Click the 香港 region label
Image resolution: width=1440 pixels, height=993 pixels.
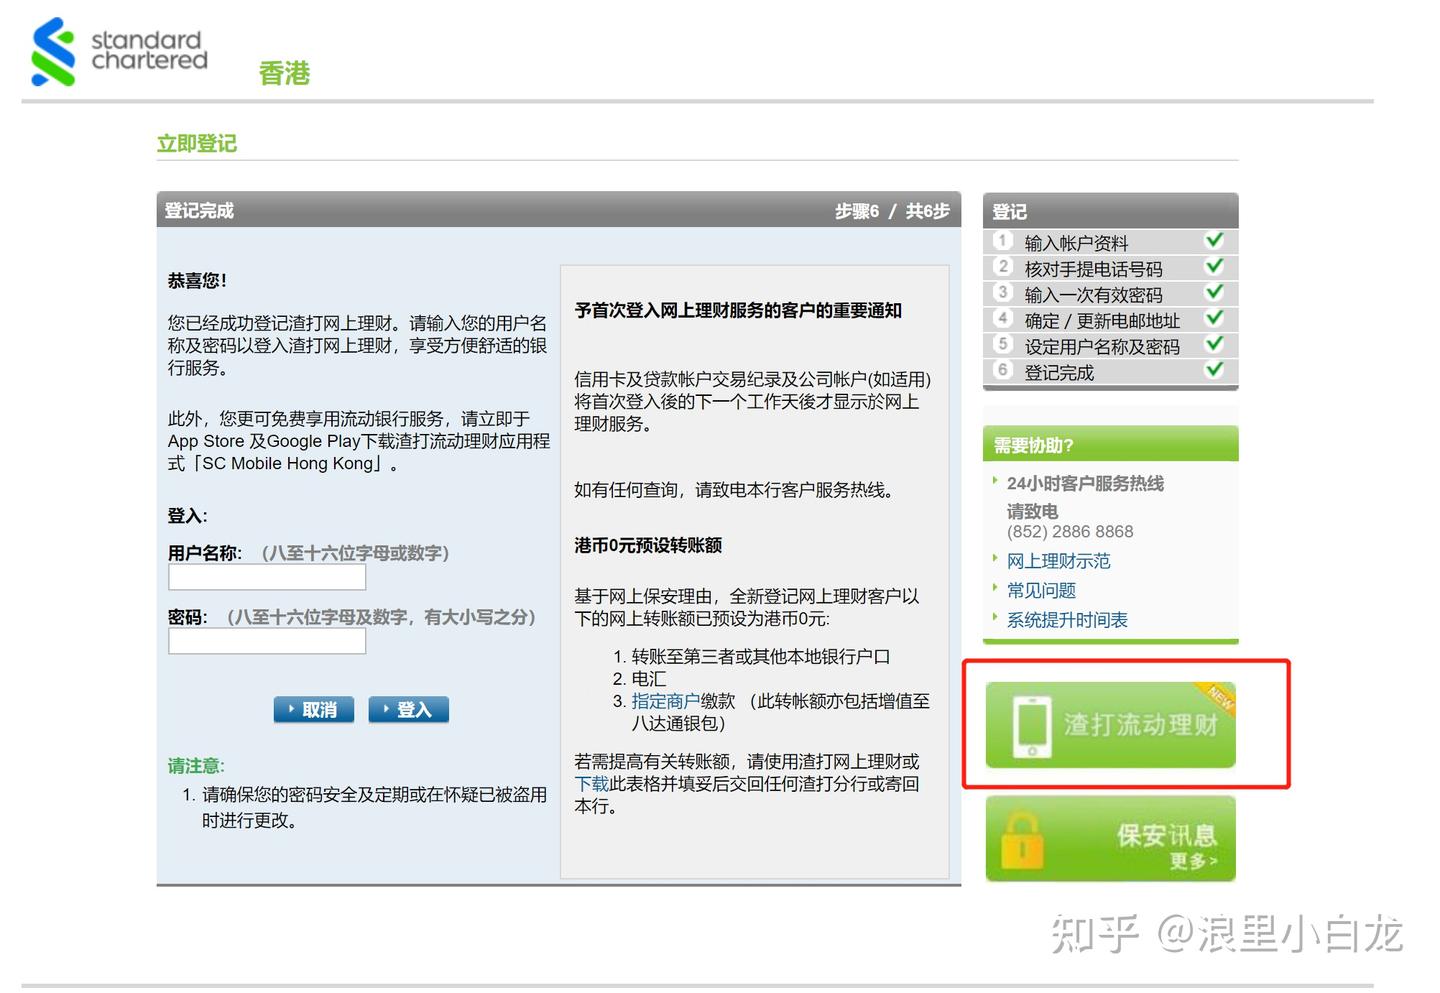(283, 73)
